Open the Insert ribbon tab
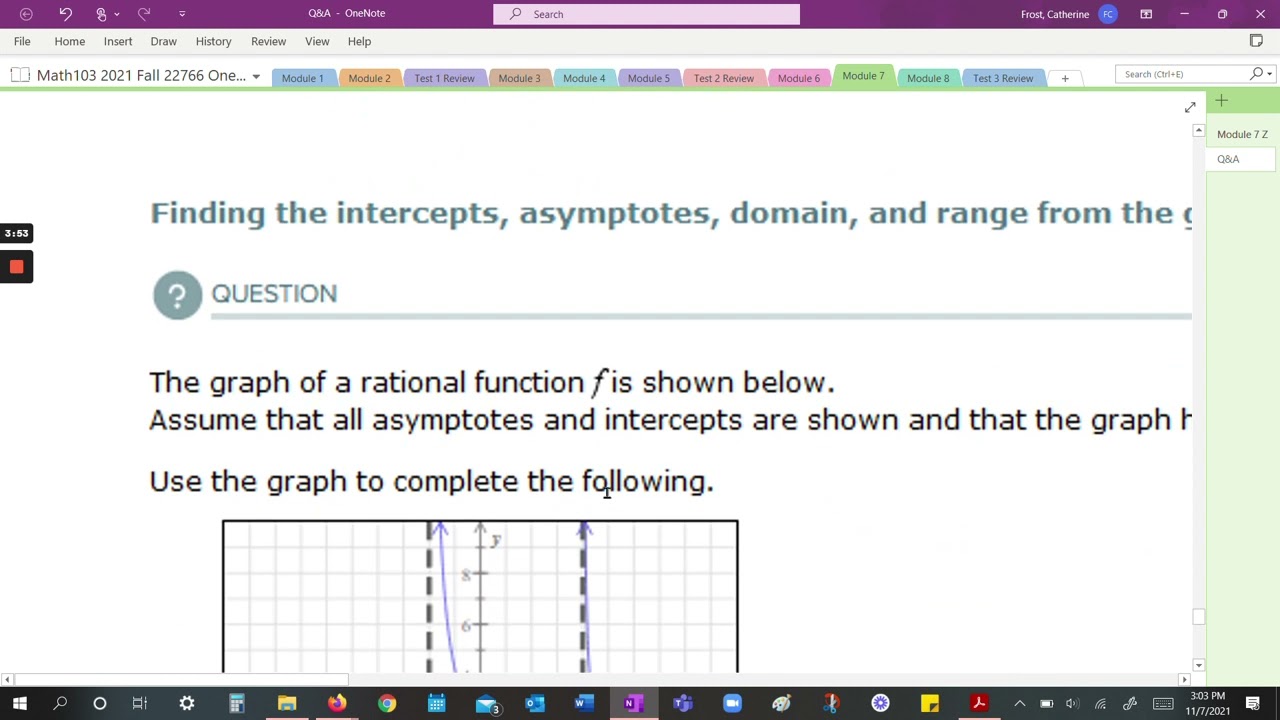This screenshot has height=720, width=1280. point(118,42)
